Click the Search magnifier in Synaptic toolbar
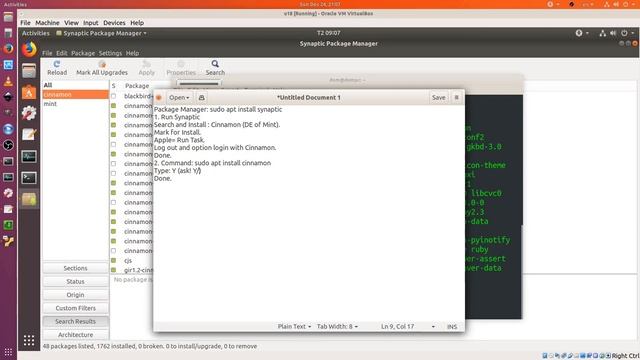The image size is (640, 360). tap(215, 64)
